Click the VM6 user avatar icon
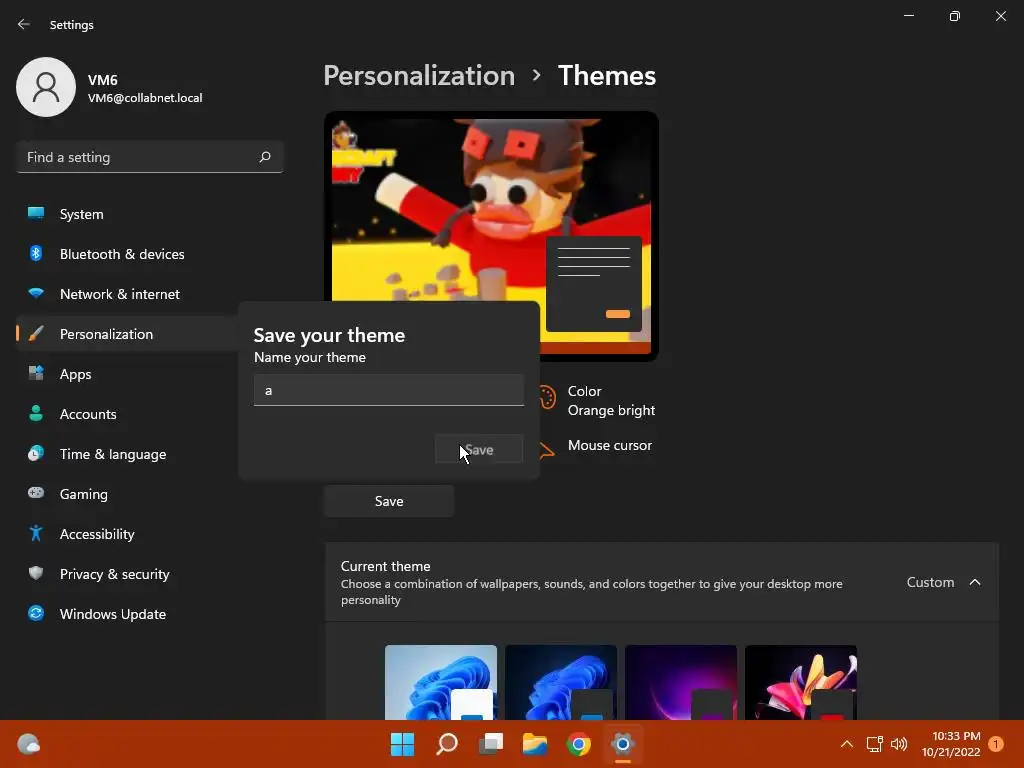Viewport: 1024px width, 768px height. pyautogui.click(x=46, y=87)
